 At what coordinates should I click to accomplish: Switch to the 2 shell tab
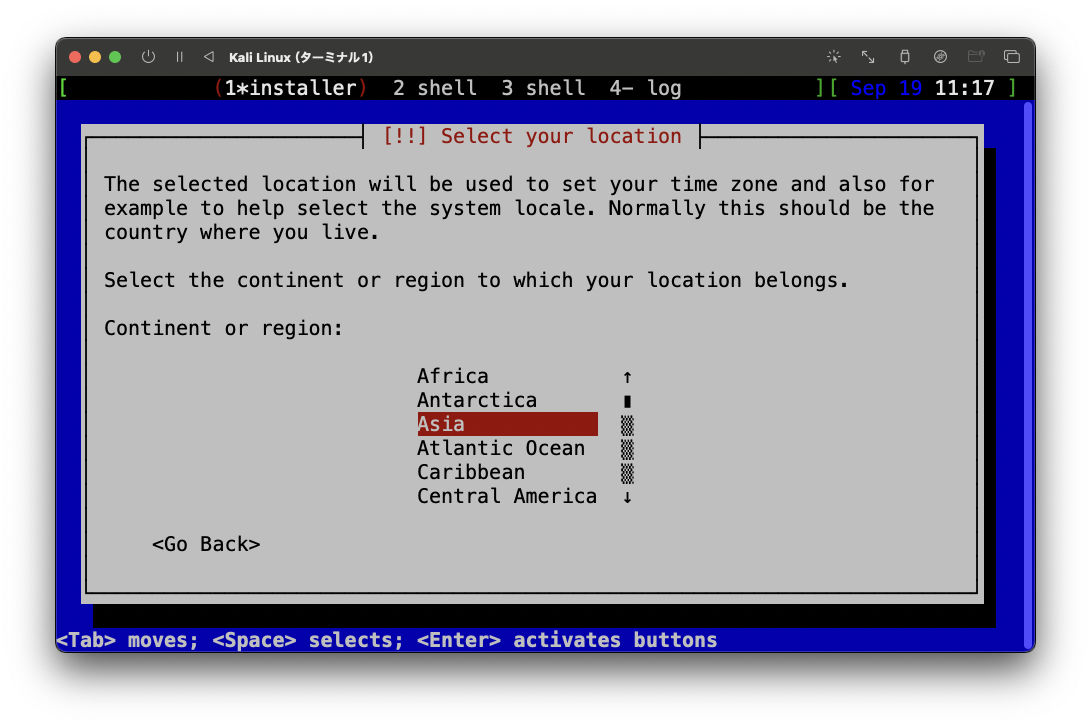435,88
